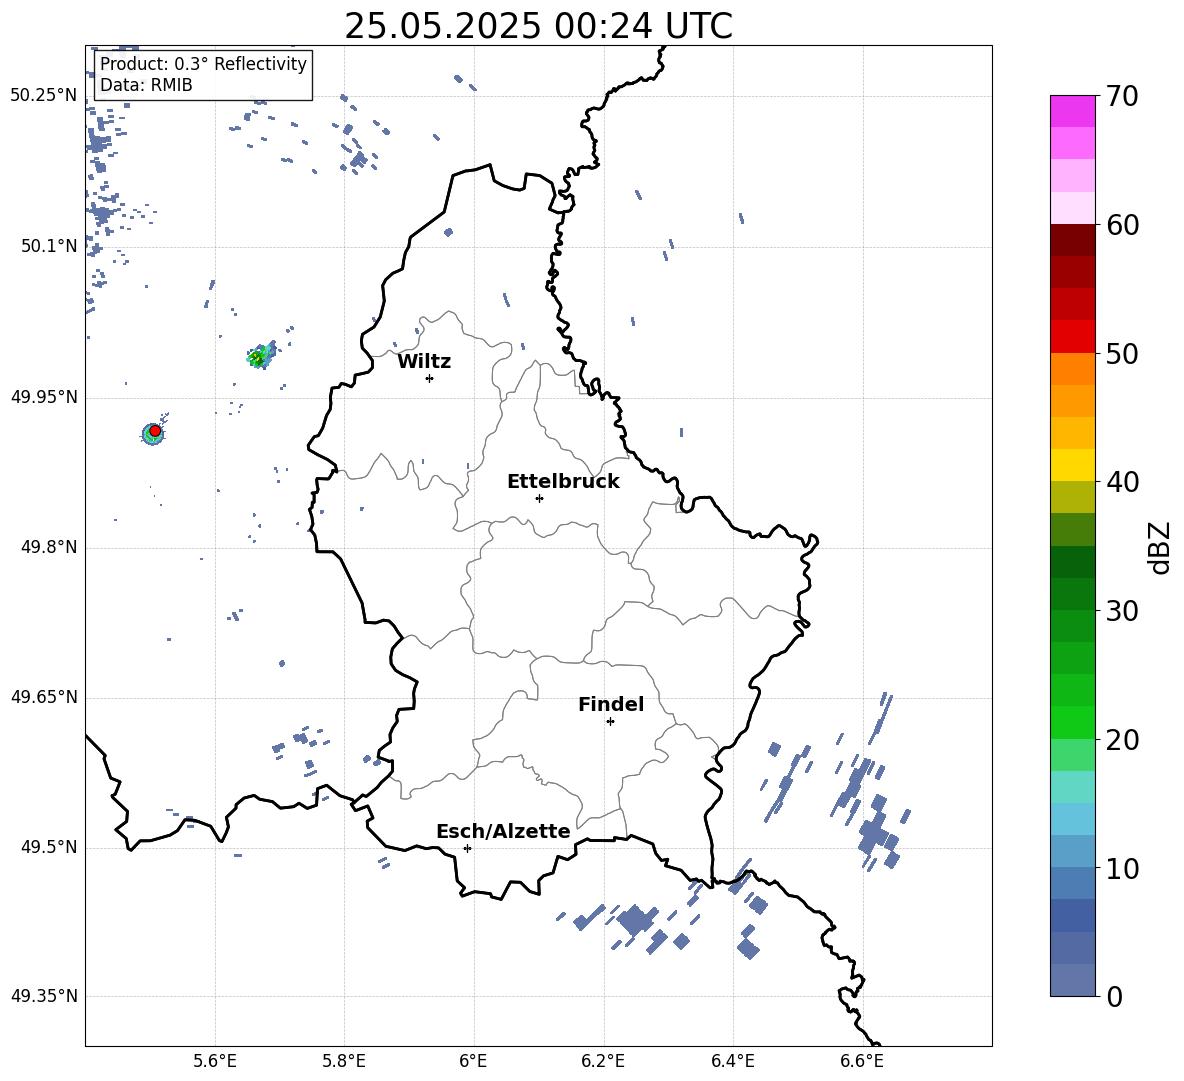Click the Wiltz station cross marker
The image size is (1184, 1081).
pyautogui.click(x=429, y=378)
